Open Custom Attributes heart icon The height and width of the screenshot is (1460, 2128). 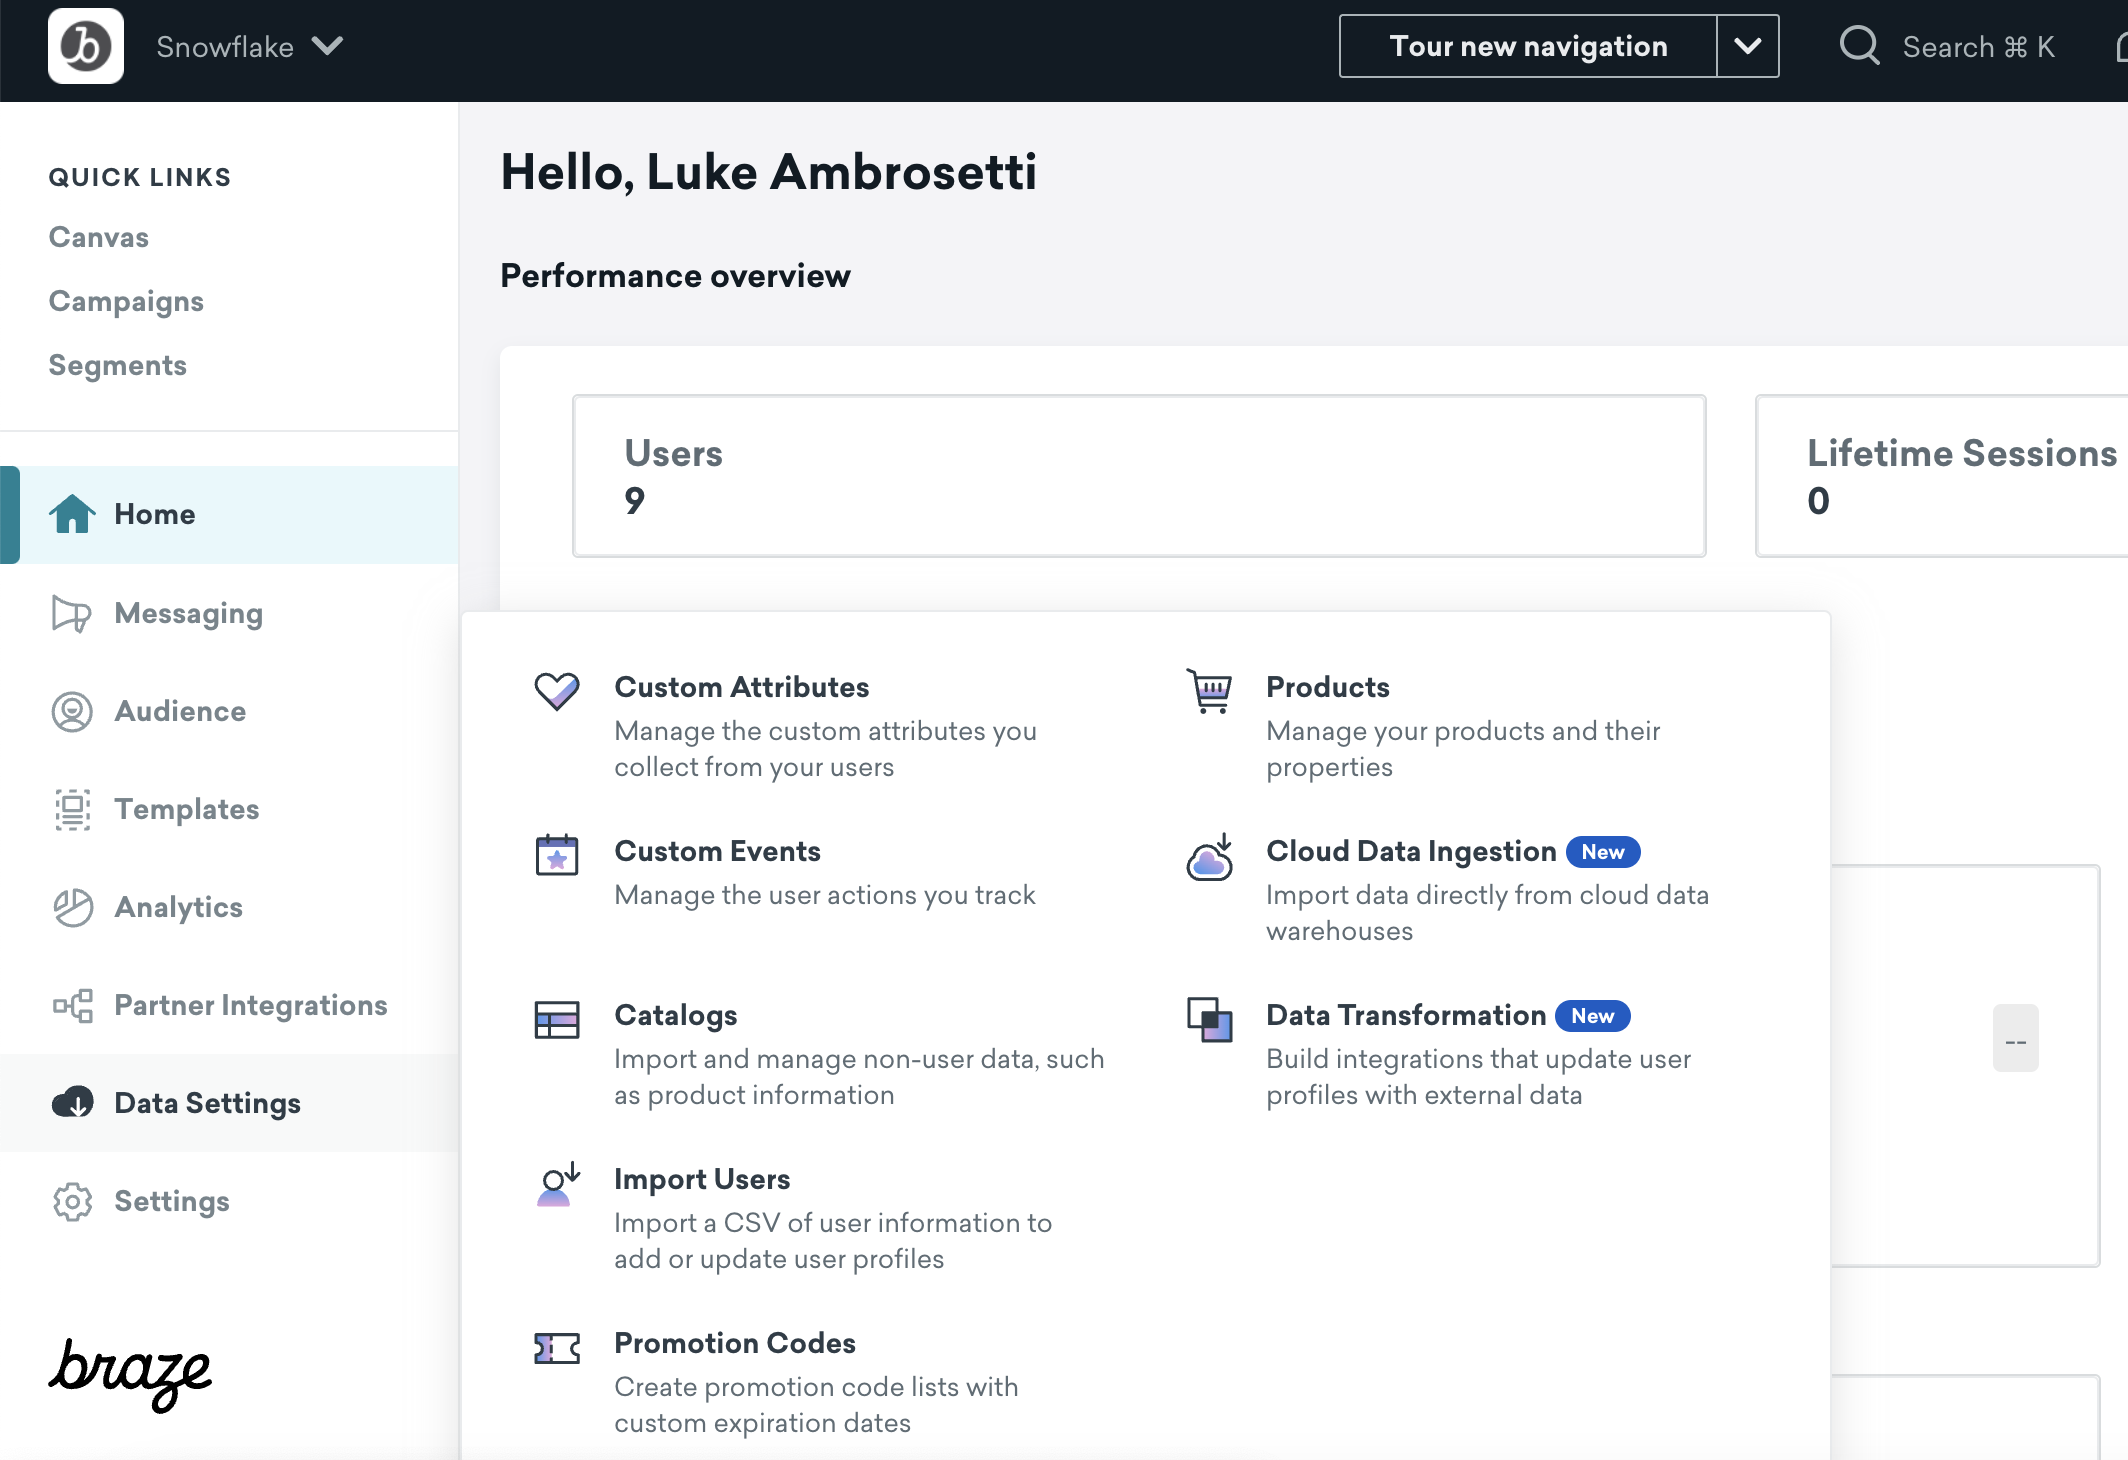(x=557, y=690)
